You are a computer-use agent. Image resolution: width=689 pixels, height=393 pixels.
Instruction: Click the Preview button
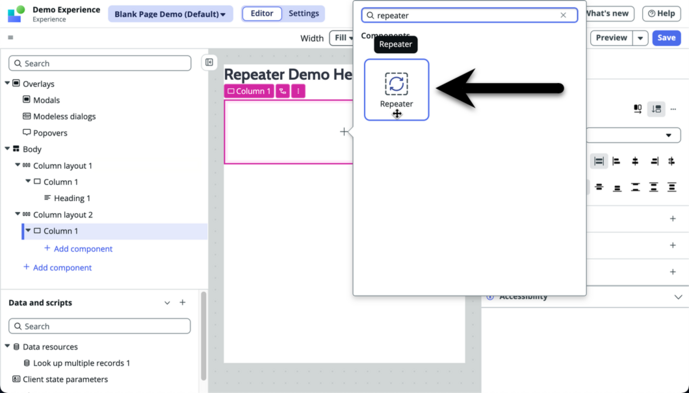pos(611,38)
